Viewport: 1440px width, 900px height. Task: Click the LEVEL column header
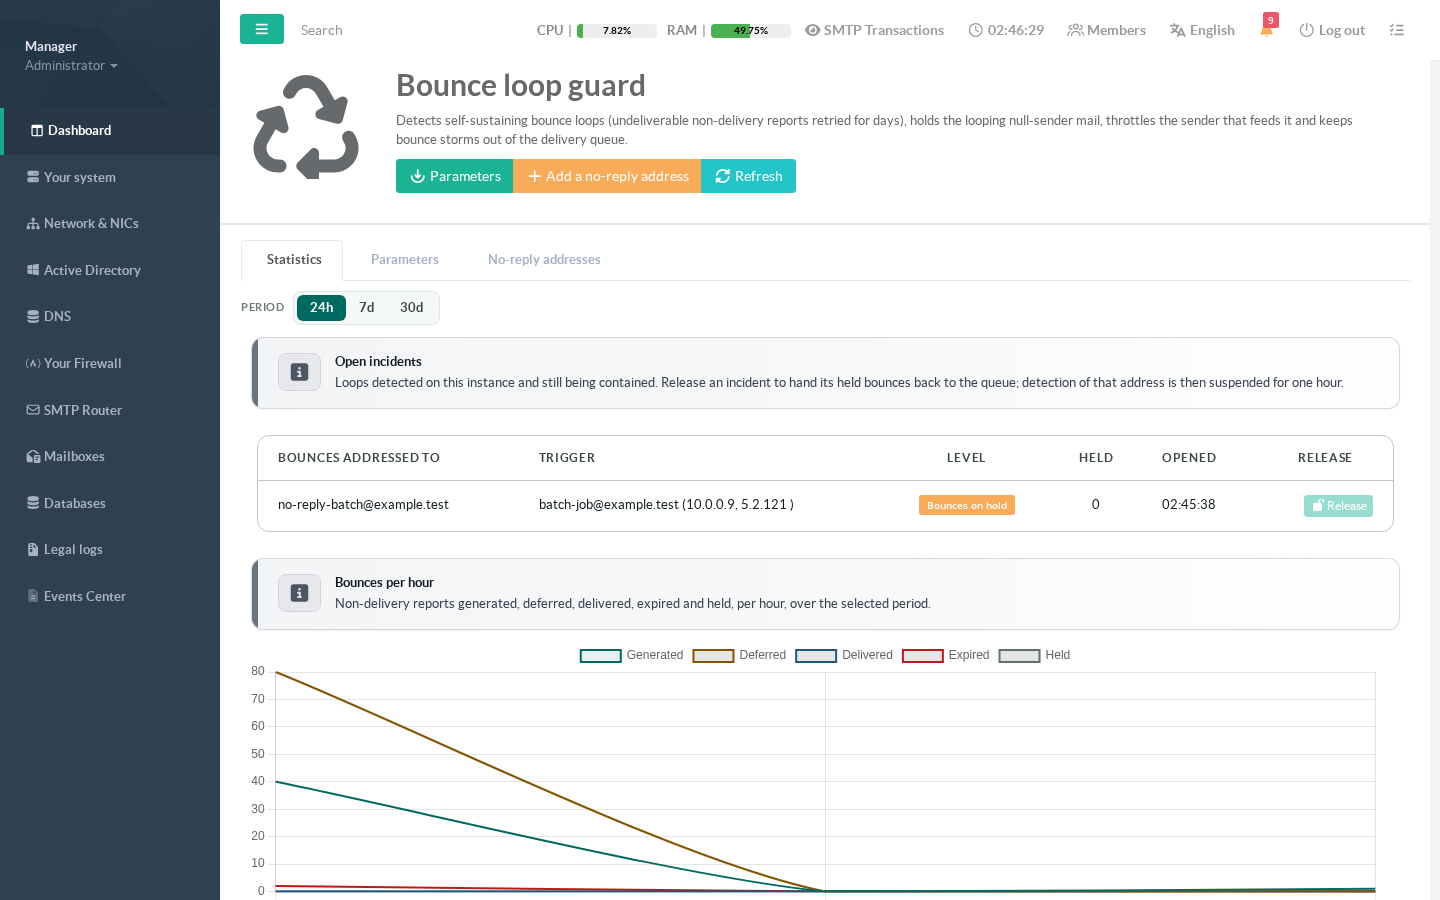click(x=966, y=458)
